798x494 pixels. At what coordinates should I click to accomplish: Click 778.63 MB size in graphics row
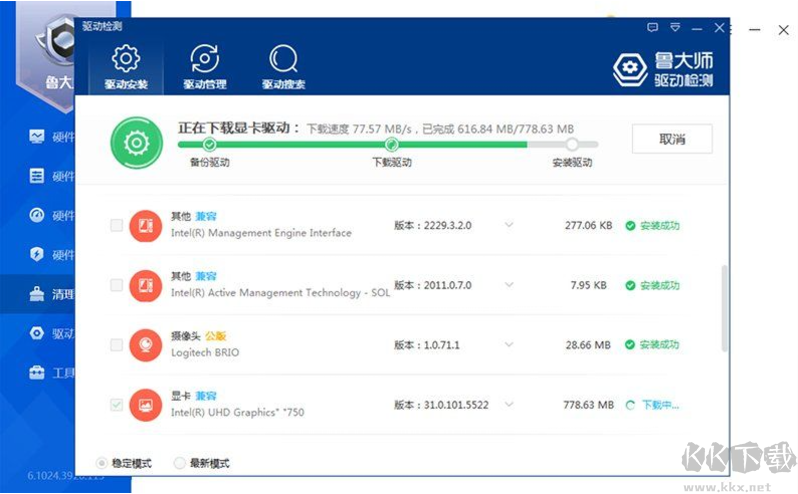click(x=588, y=405)
